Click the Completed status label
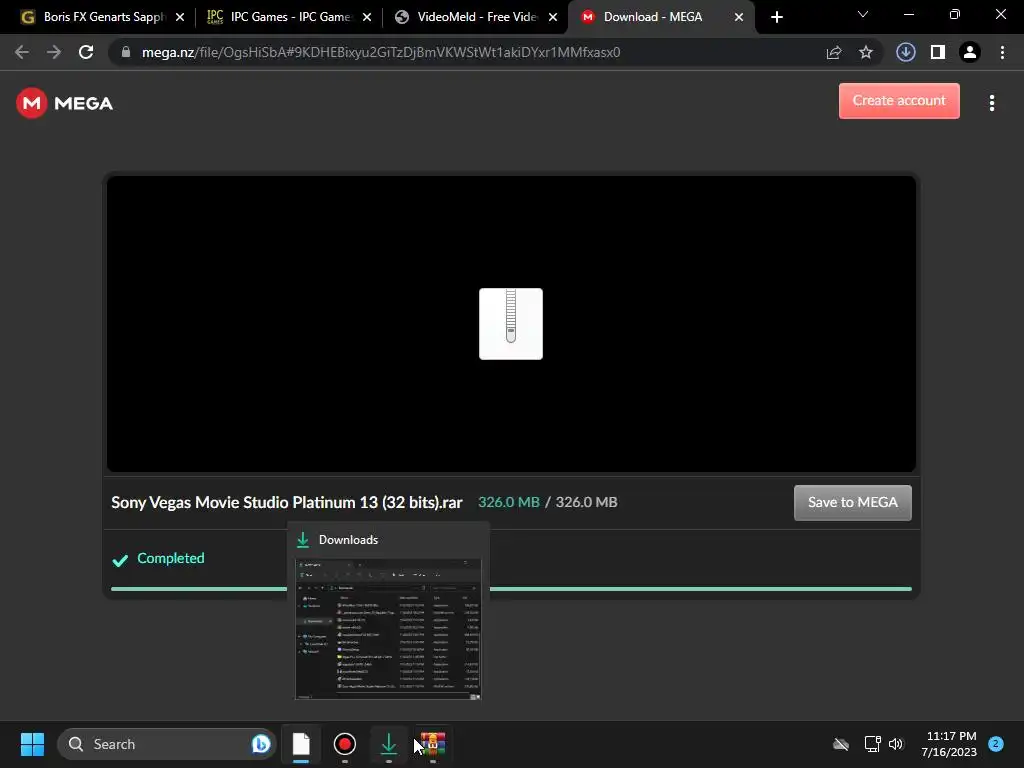 [x=170, y=558]
